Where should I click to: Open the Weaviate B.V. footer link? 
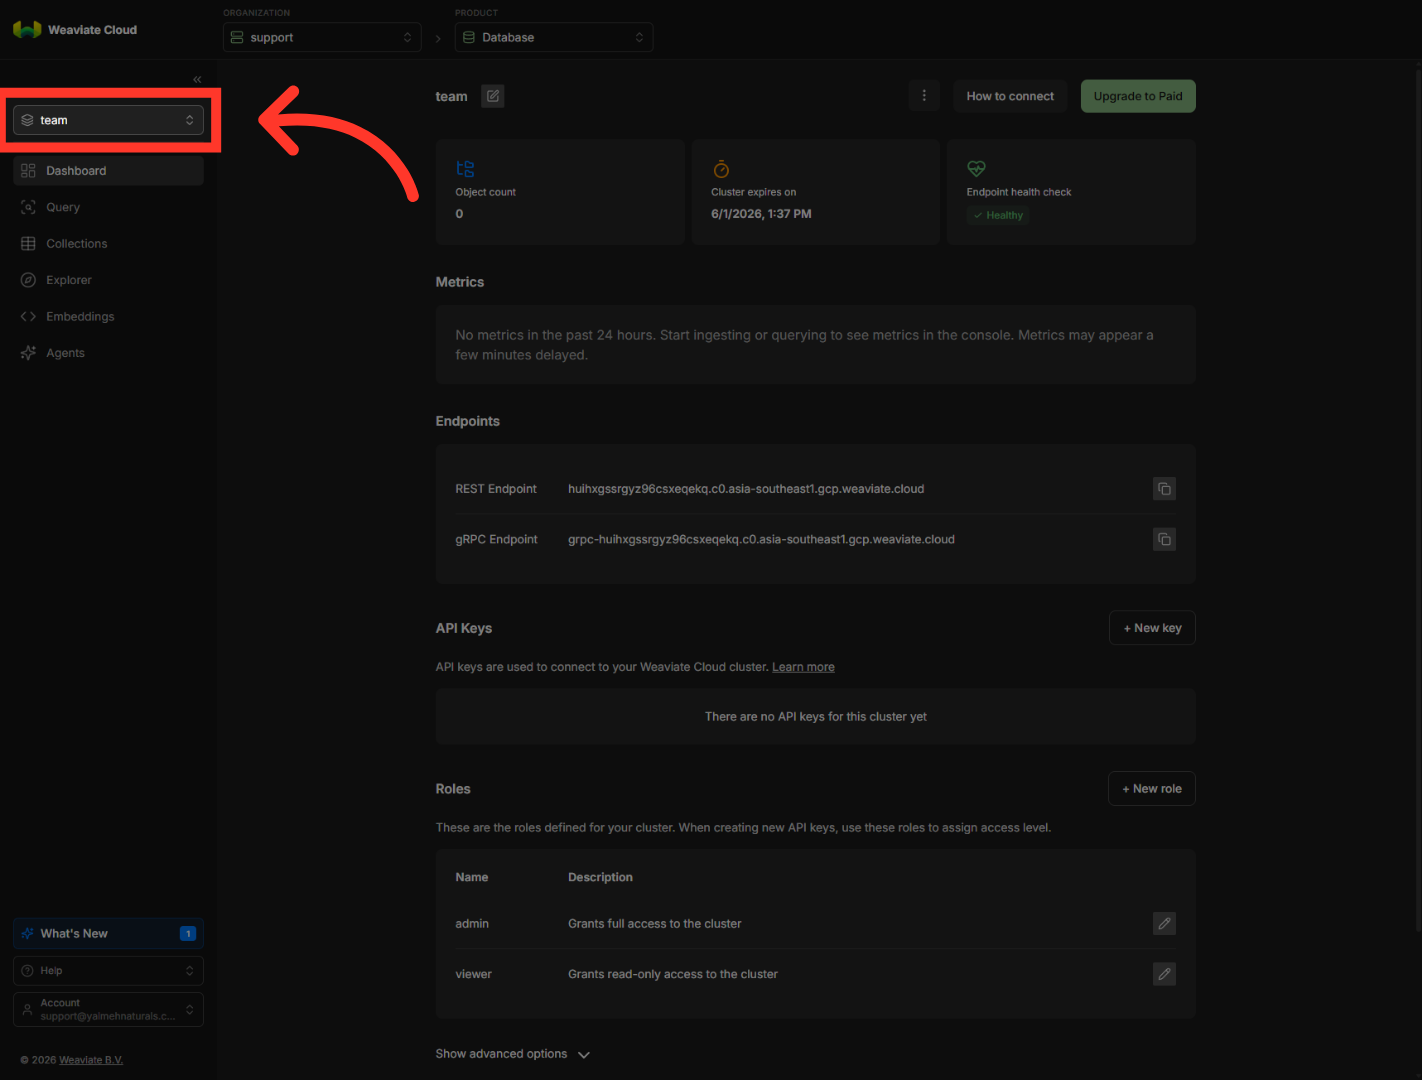click(x=91, y=1060)
